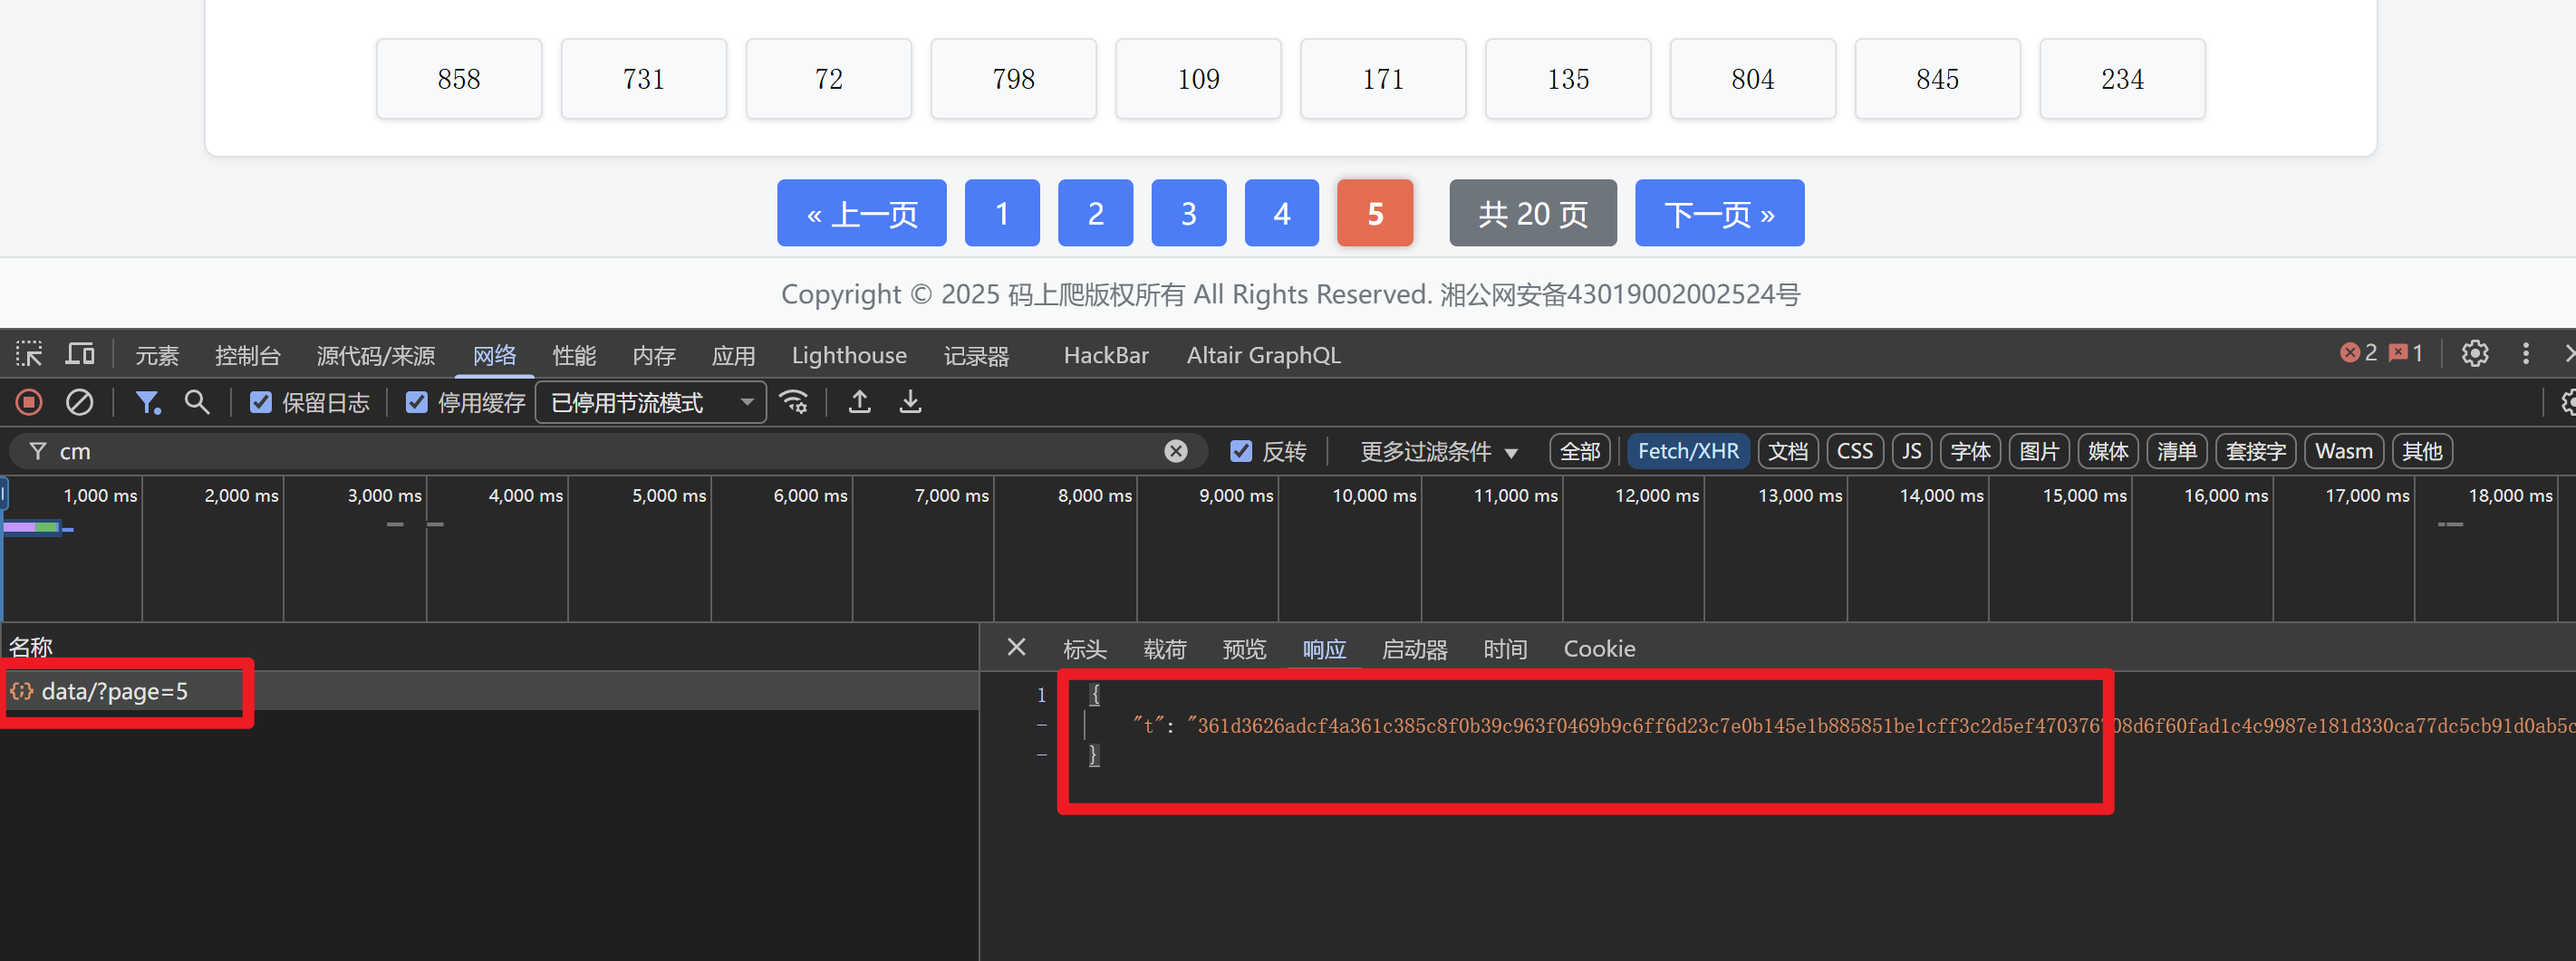Select the 媒体 filter chip
2576x961 pixels.
point(2108,451)
